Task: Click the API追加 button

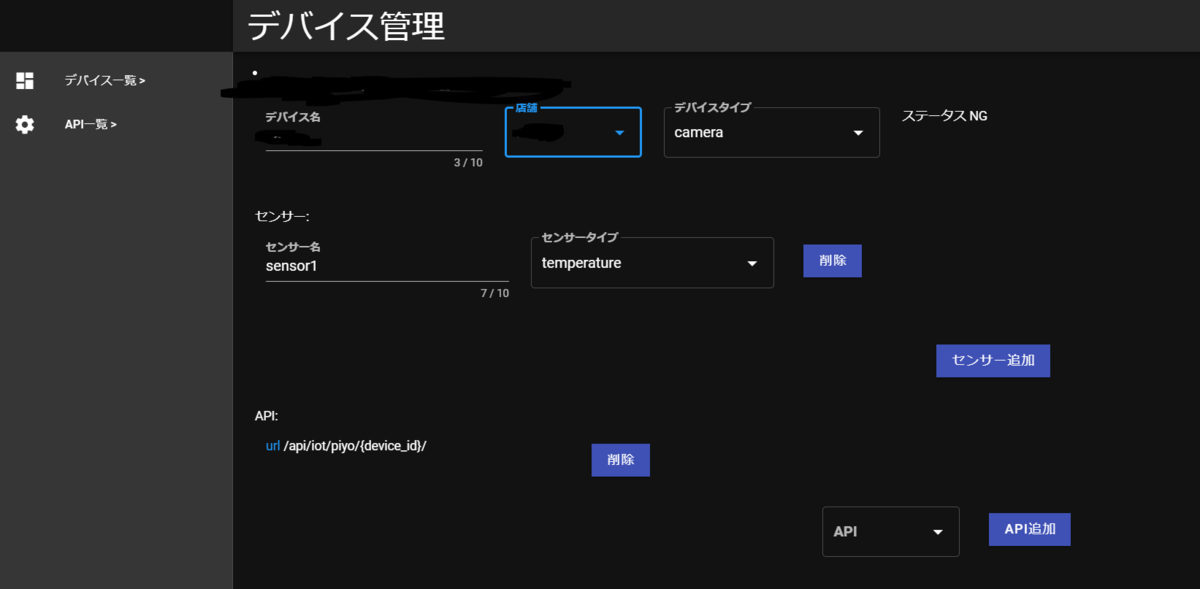Action: tap(1030, 529)
